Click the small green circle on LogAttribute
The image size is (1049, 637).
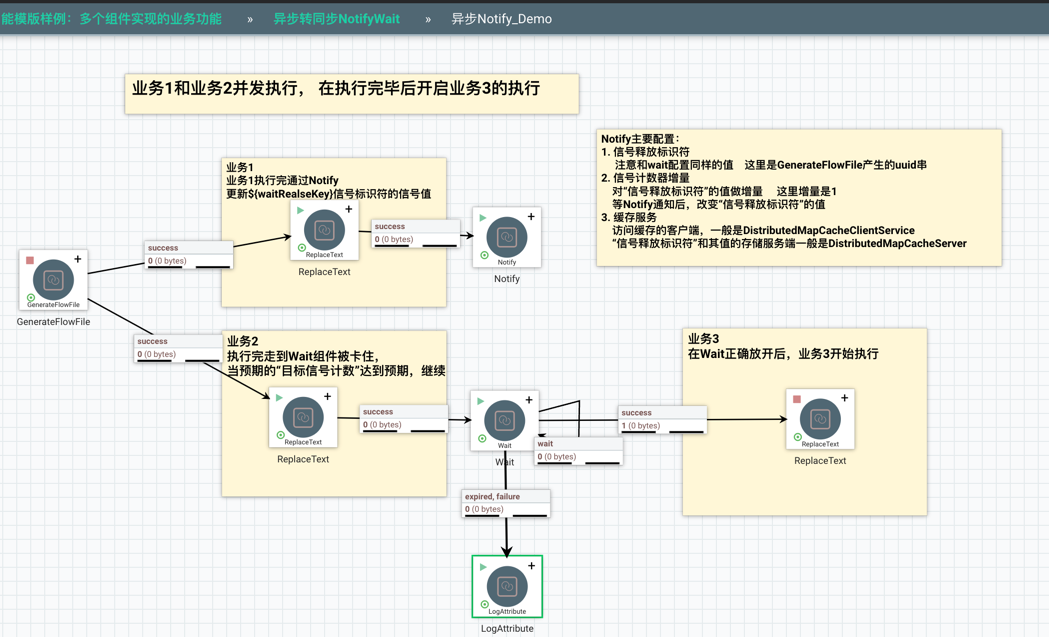pyautogui.click(x=485, y=604)
